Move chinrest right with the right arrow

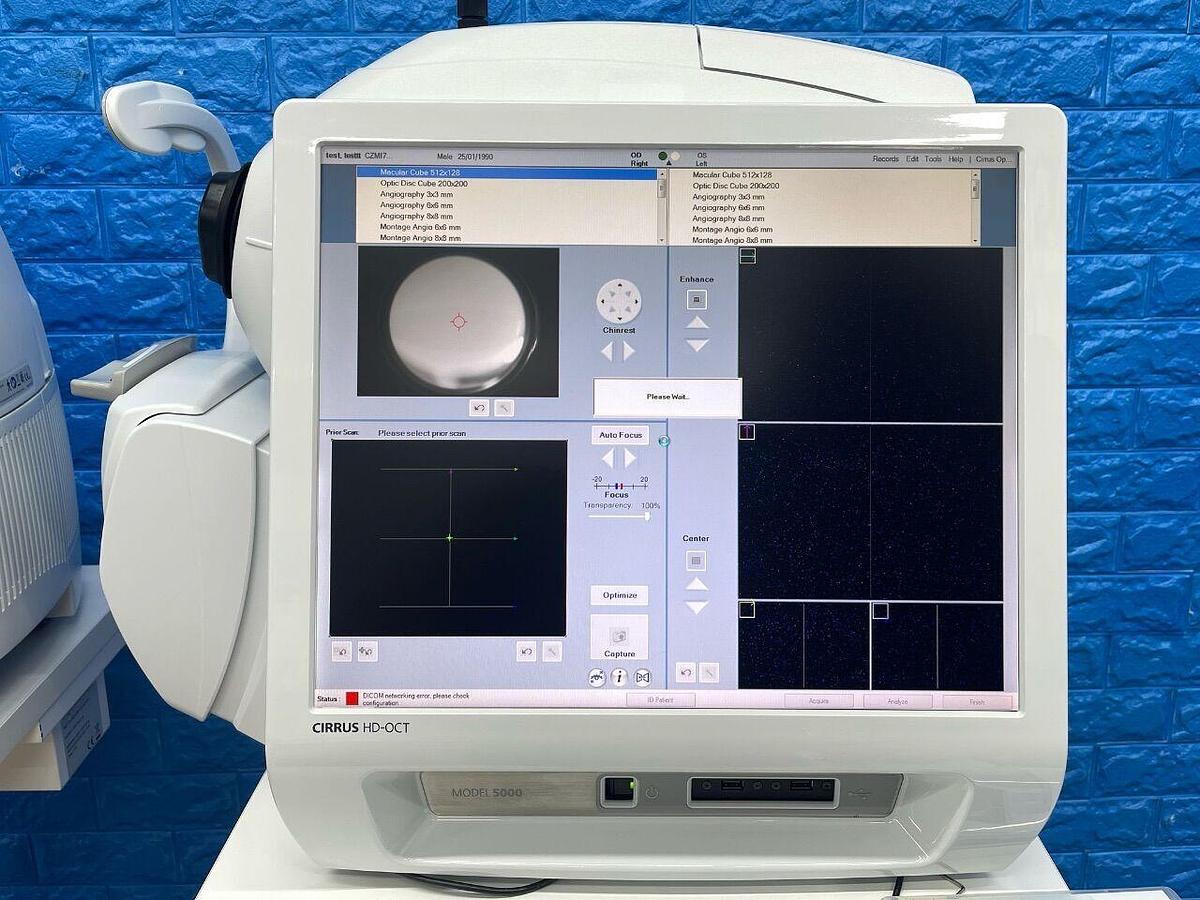click(x=629, y=351)
